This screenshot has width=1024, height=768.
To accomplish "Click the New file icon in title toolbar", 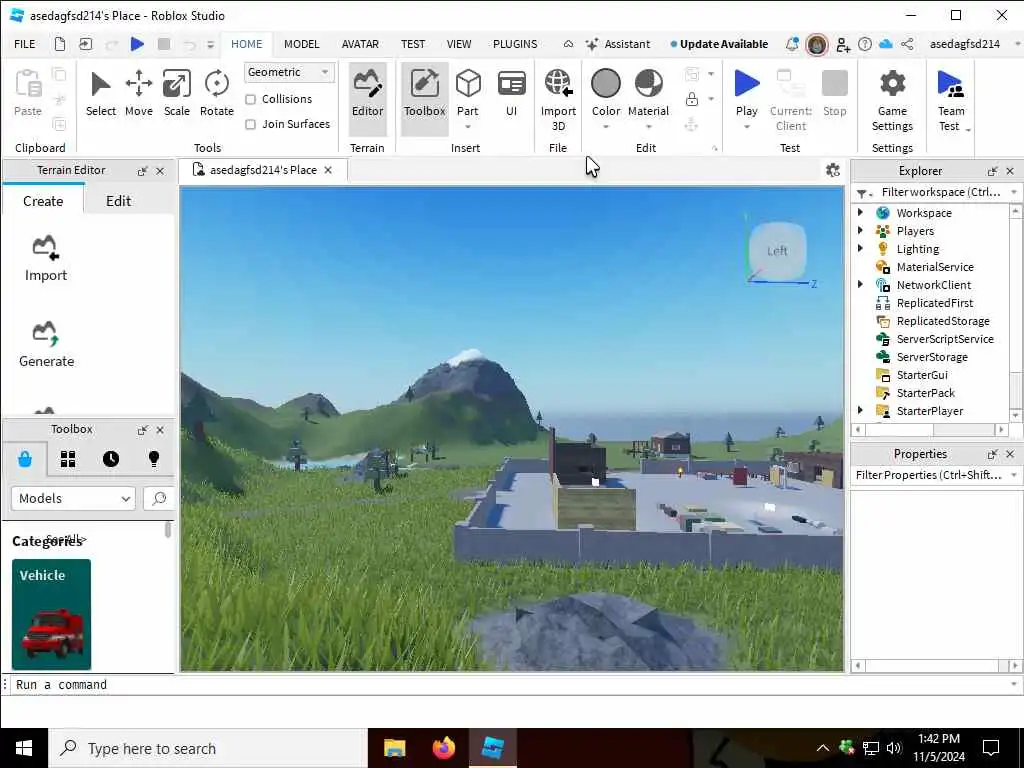I will pyautogui.click(x=59, y=44).
